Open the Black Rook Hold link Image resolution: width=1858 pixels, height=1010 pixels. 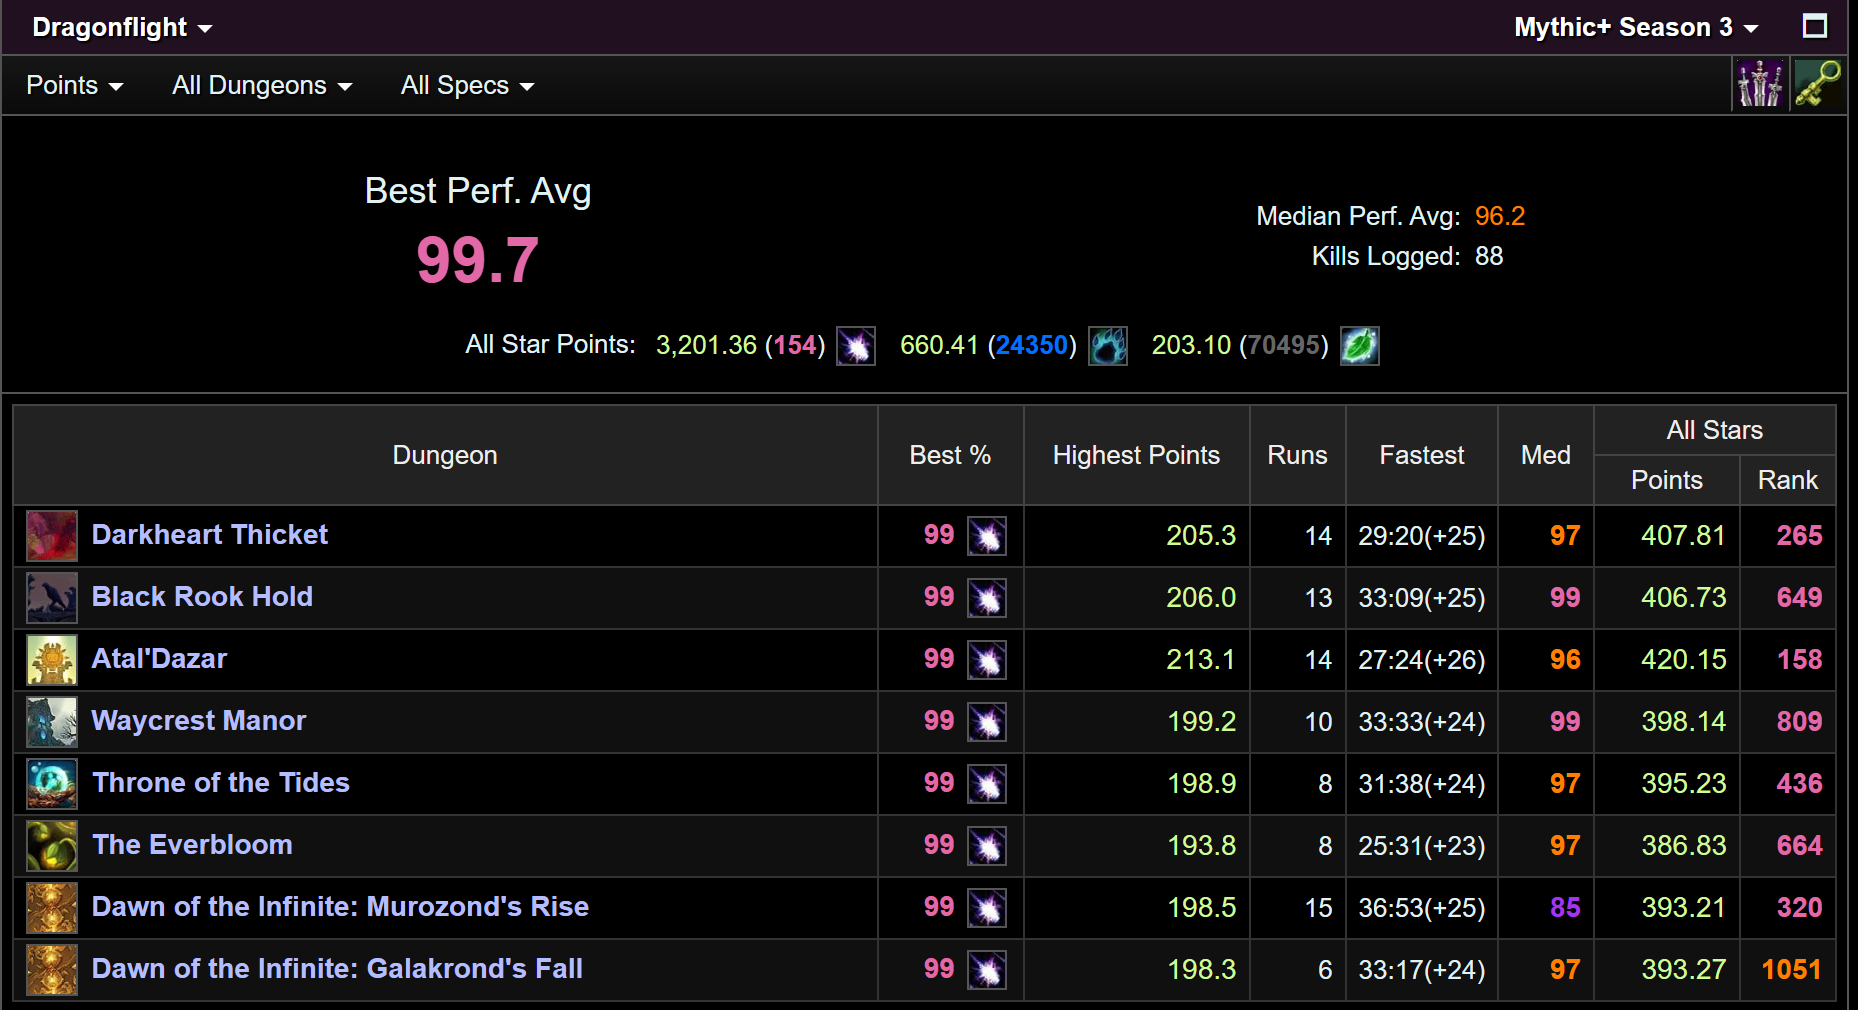point(202,596)
